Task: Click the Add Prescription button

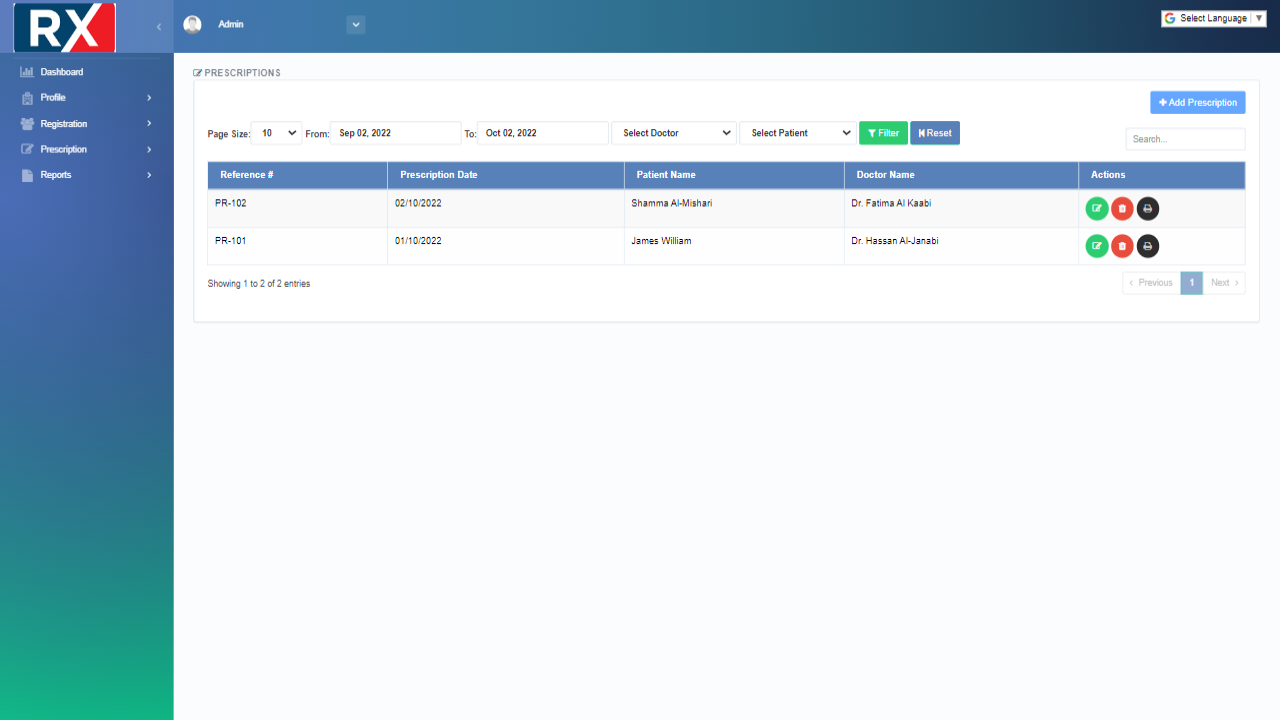Action: point(1197,103)
